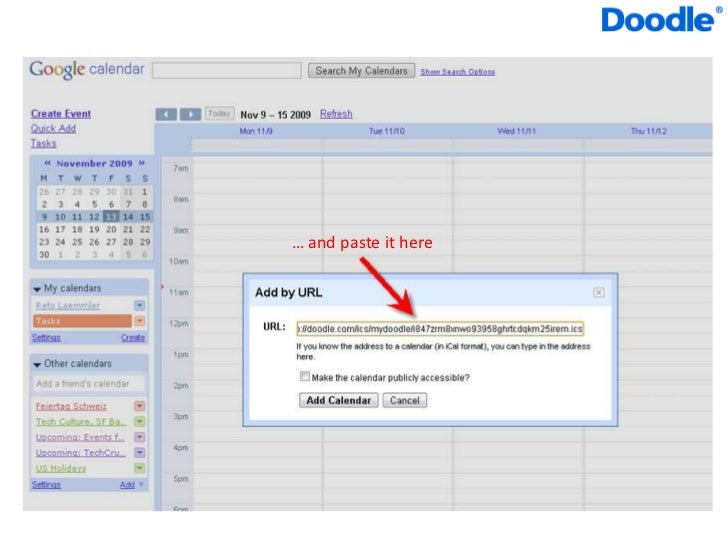This screenshot has width=728, height=546.
Task: Focus the calendar search input field
Action: [x=227, y=71]
